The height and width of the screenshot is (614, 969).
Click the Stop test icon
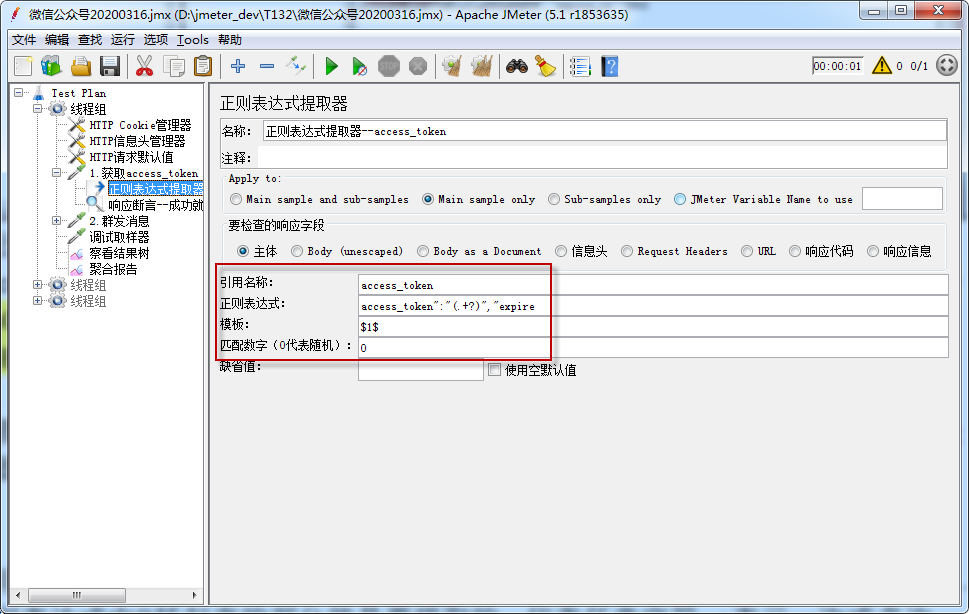coord(389,66)
